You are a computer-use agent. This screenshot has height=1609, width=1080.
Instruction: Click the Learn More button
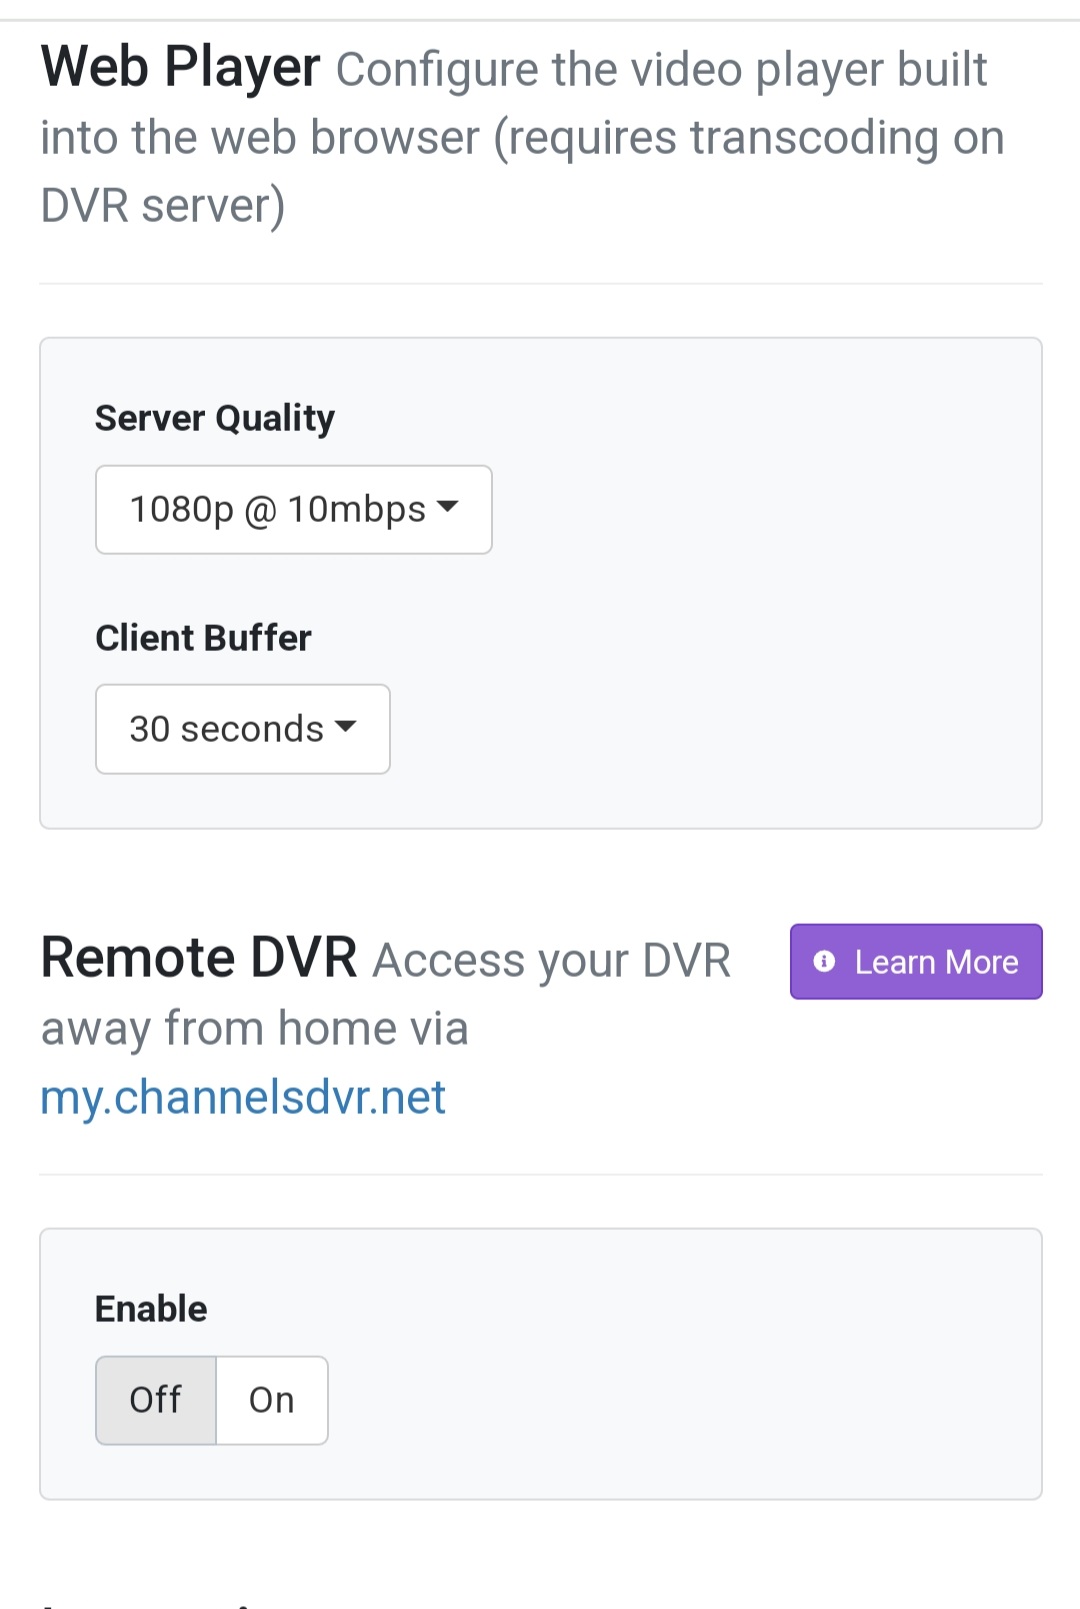coord(916,962)
